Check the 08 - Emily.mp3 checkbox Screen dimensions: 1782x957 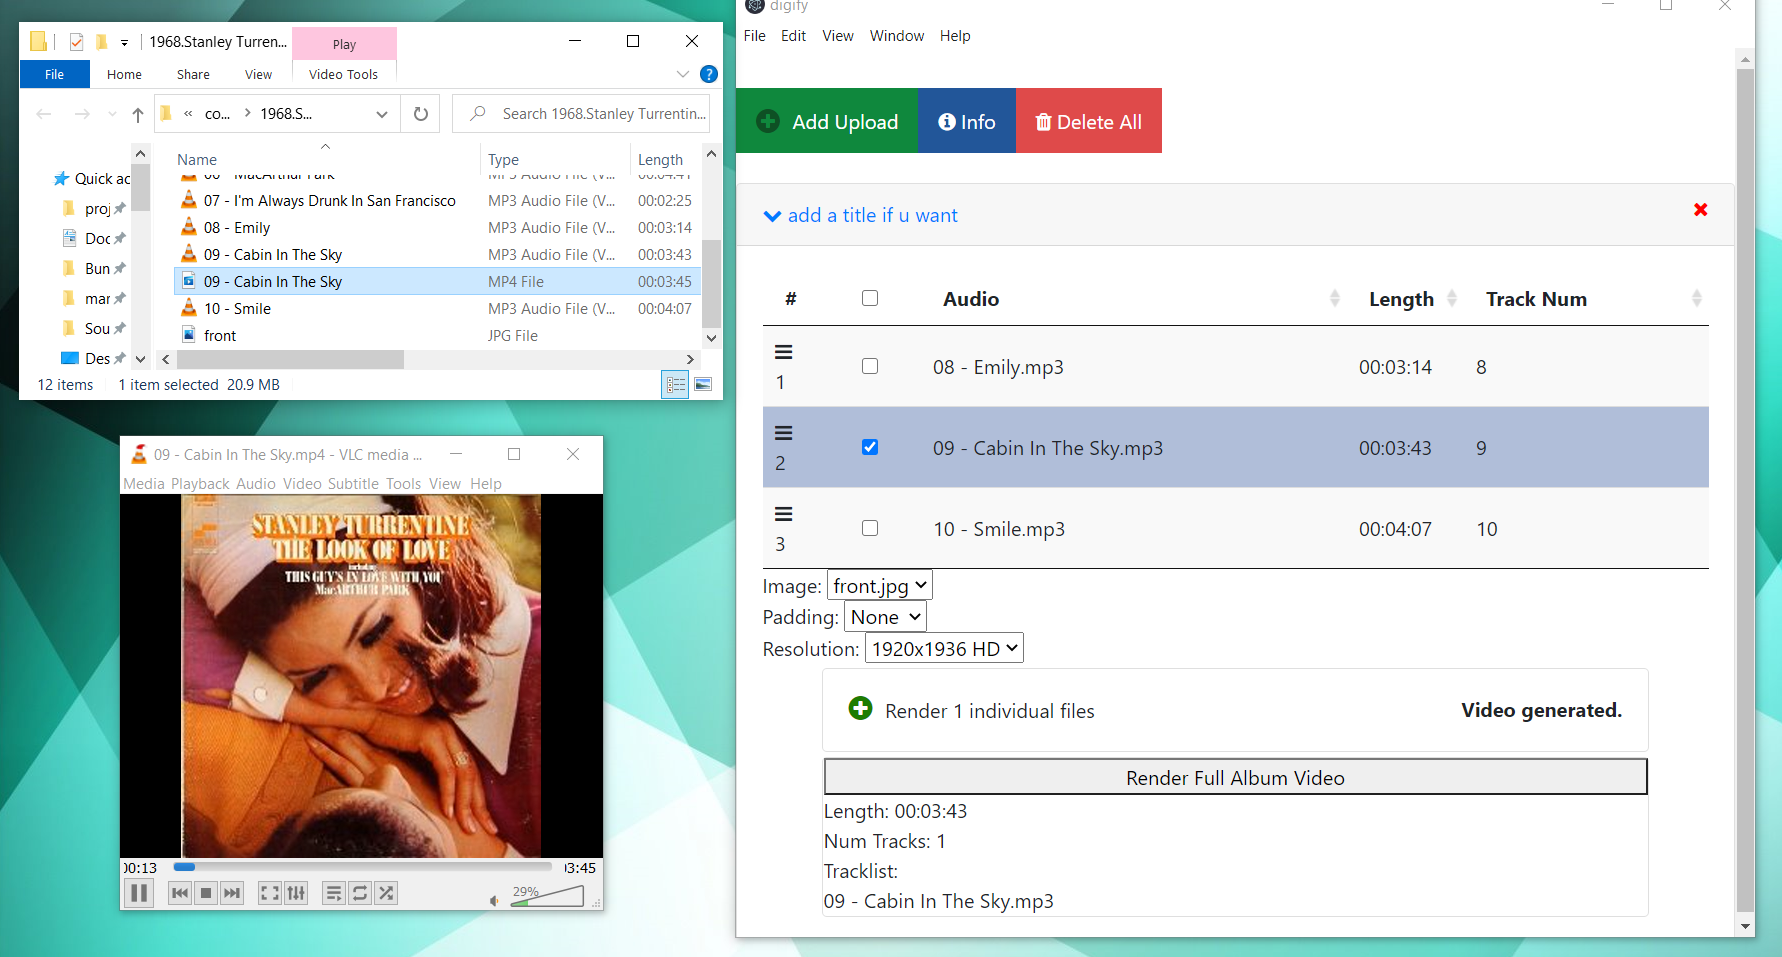[870, 366]
